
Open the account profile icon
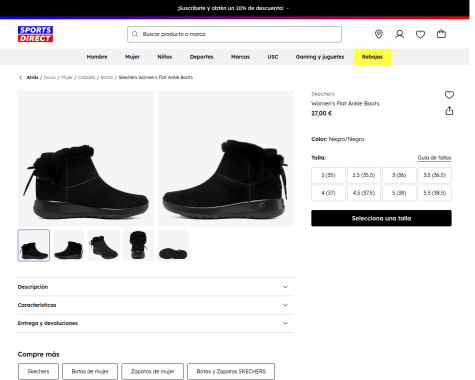400,34
